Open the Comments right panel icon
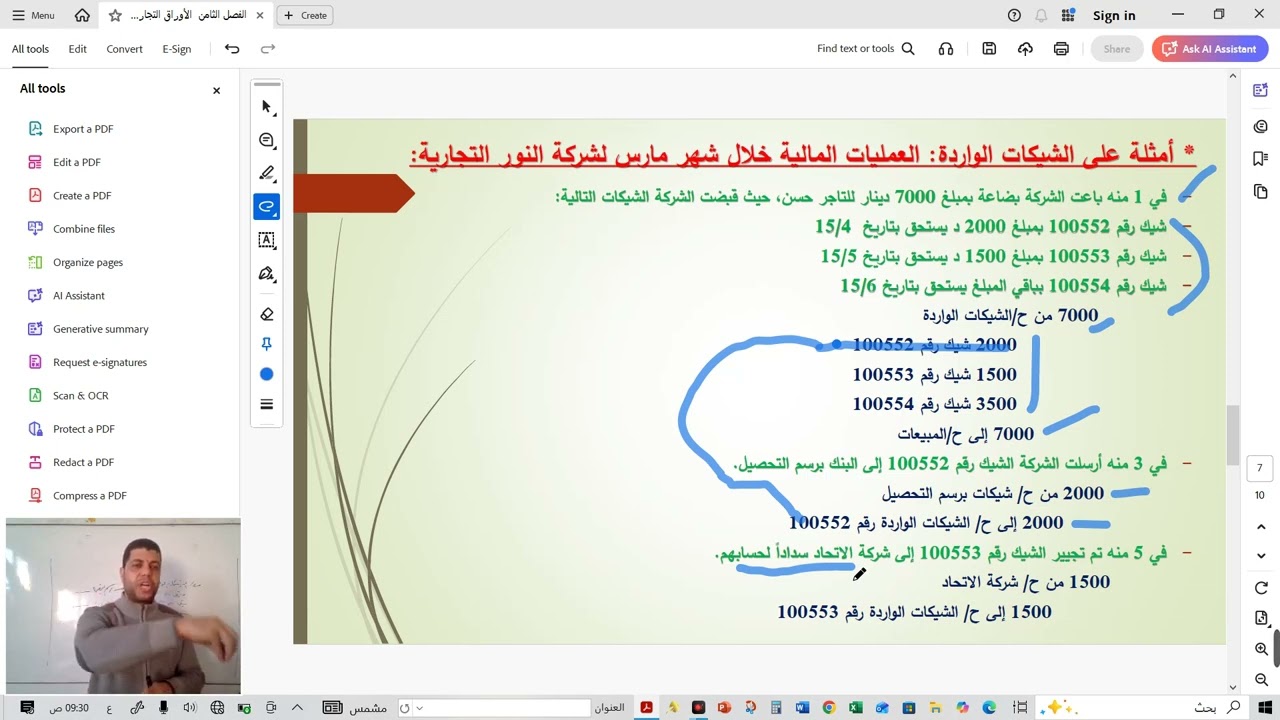 (1260, 126)
